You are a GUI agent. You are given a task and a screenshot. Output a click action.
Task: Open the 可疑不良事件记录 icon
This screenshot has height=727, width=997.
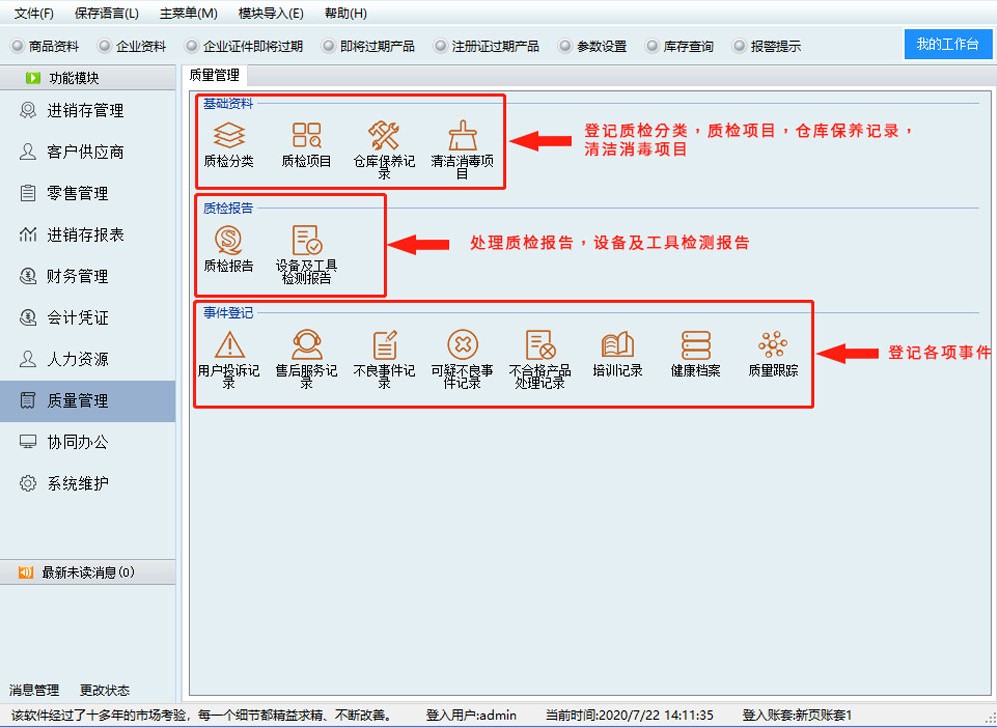point(462,345)
